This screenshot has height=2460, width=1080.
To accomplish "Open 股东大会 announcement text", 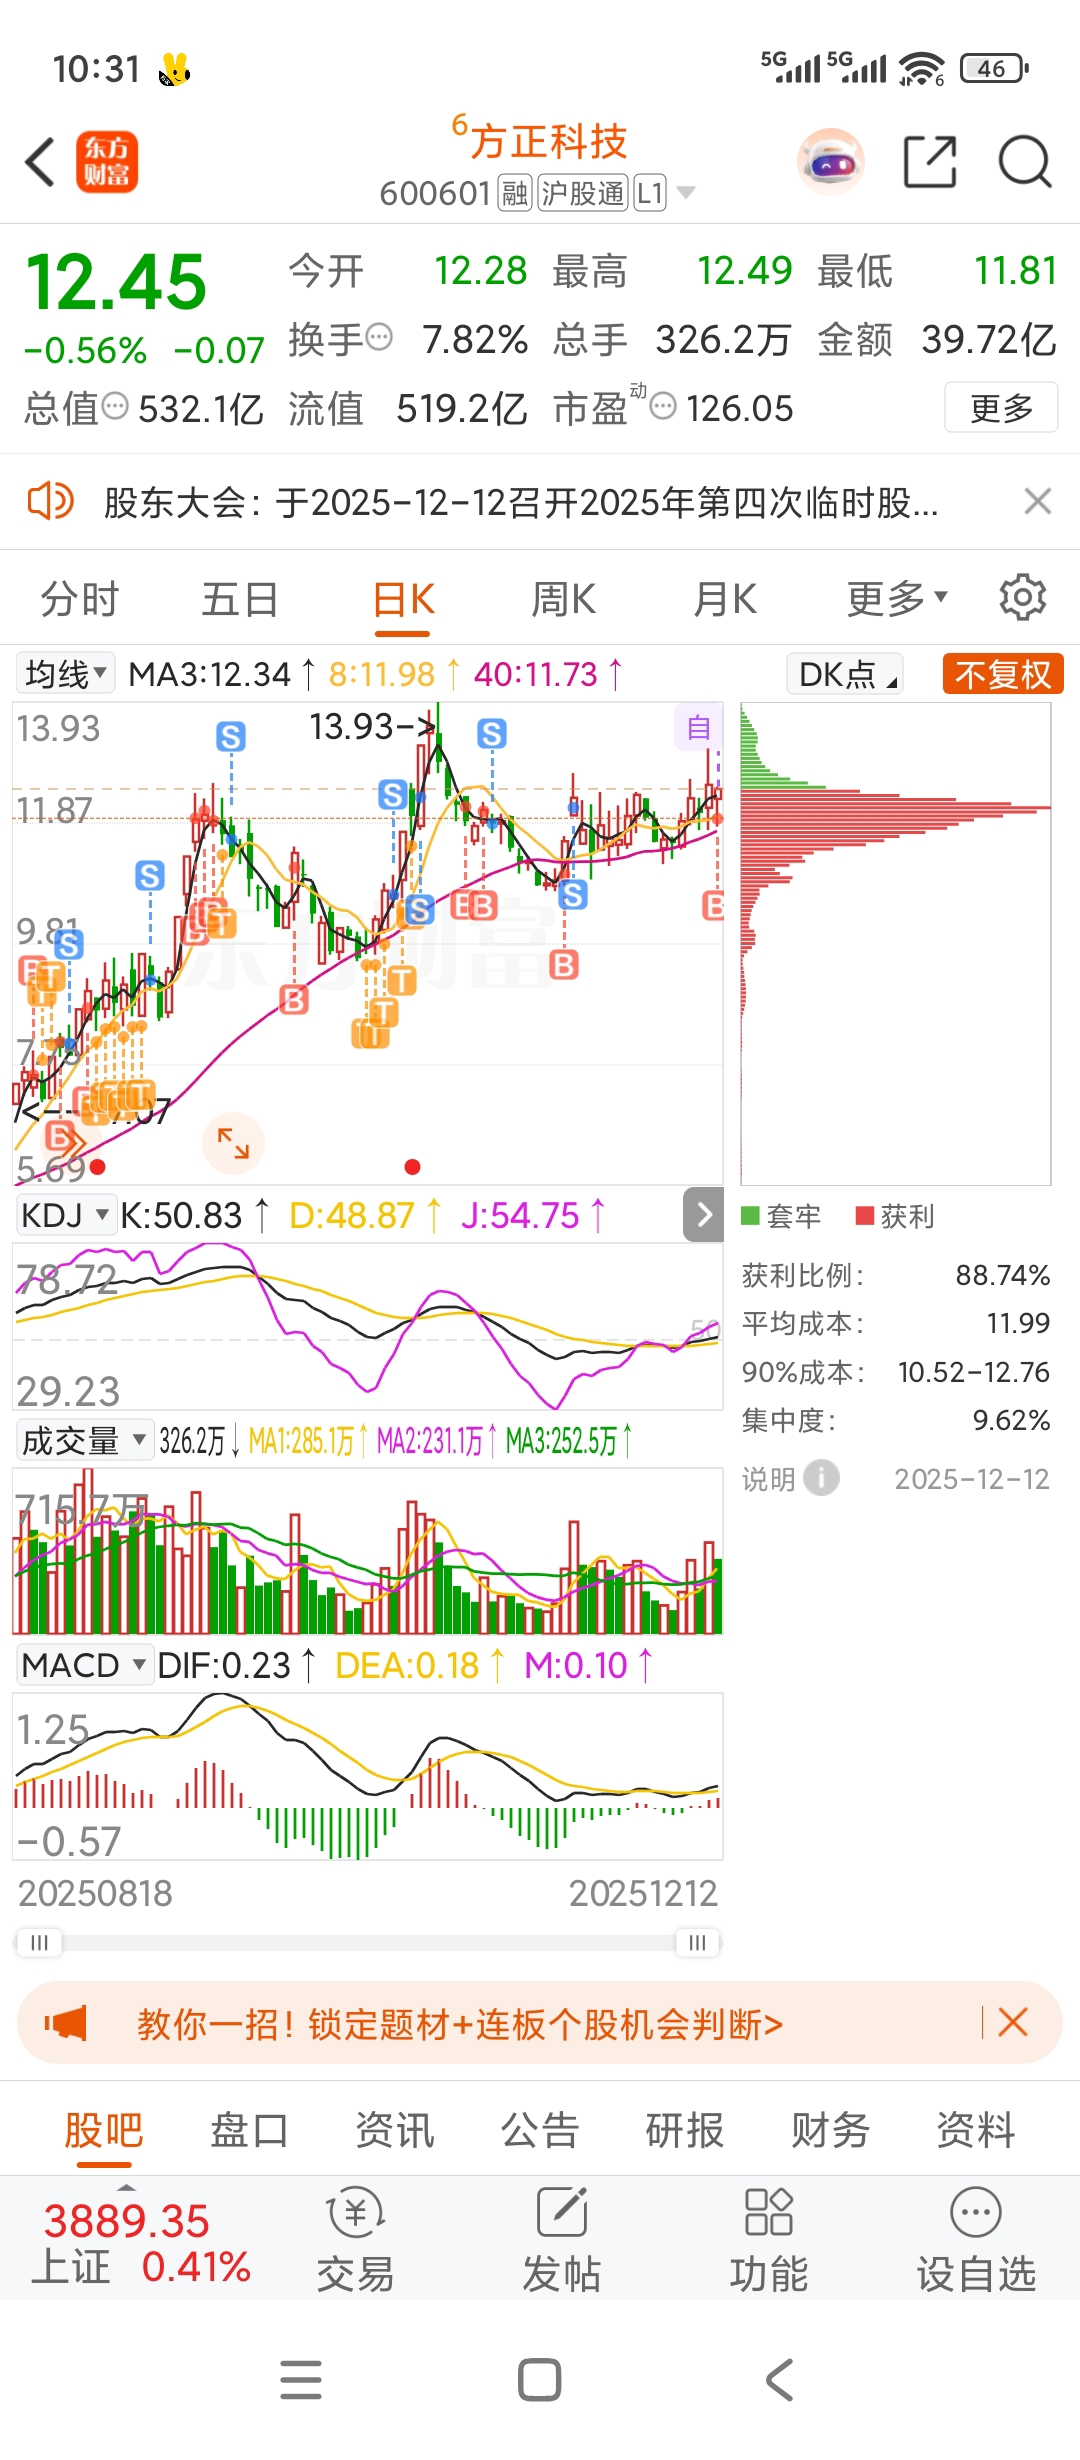I will 521,502.
